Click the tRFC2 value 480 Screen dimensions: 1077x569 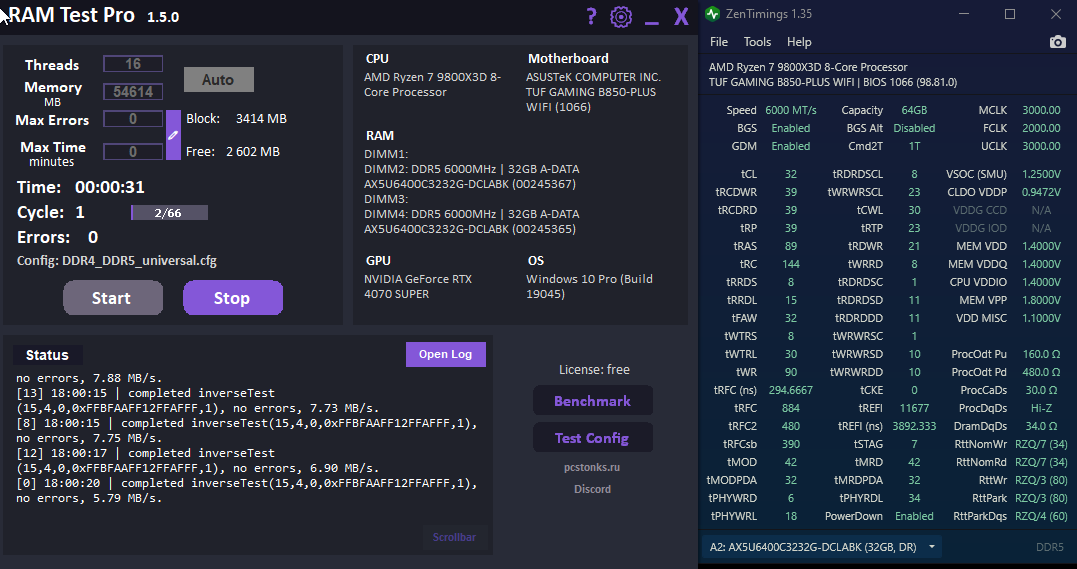(791, 425)
